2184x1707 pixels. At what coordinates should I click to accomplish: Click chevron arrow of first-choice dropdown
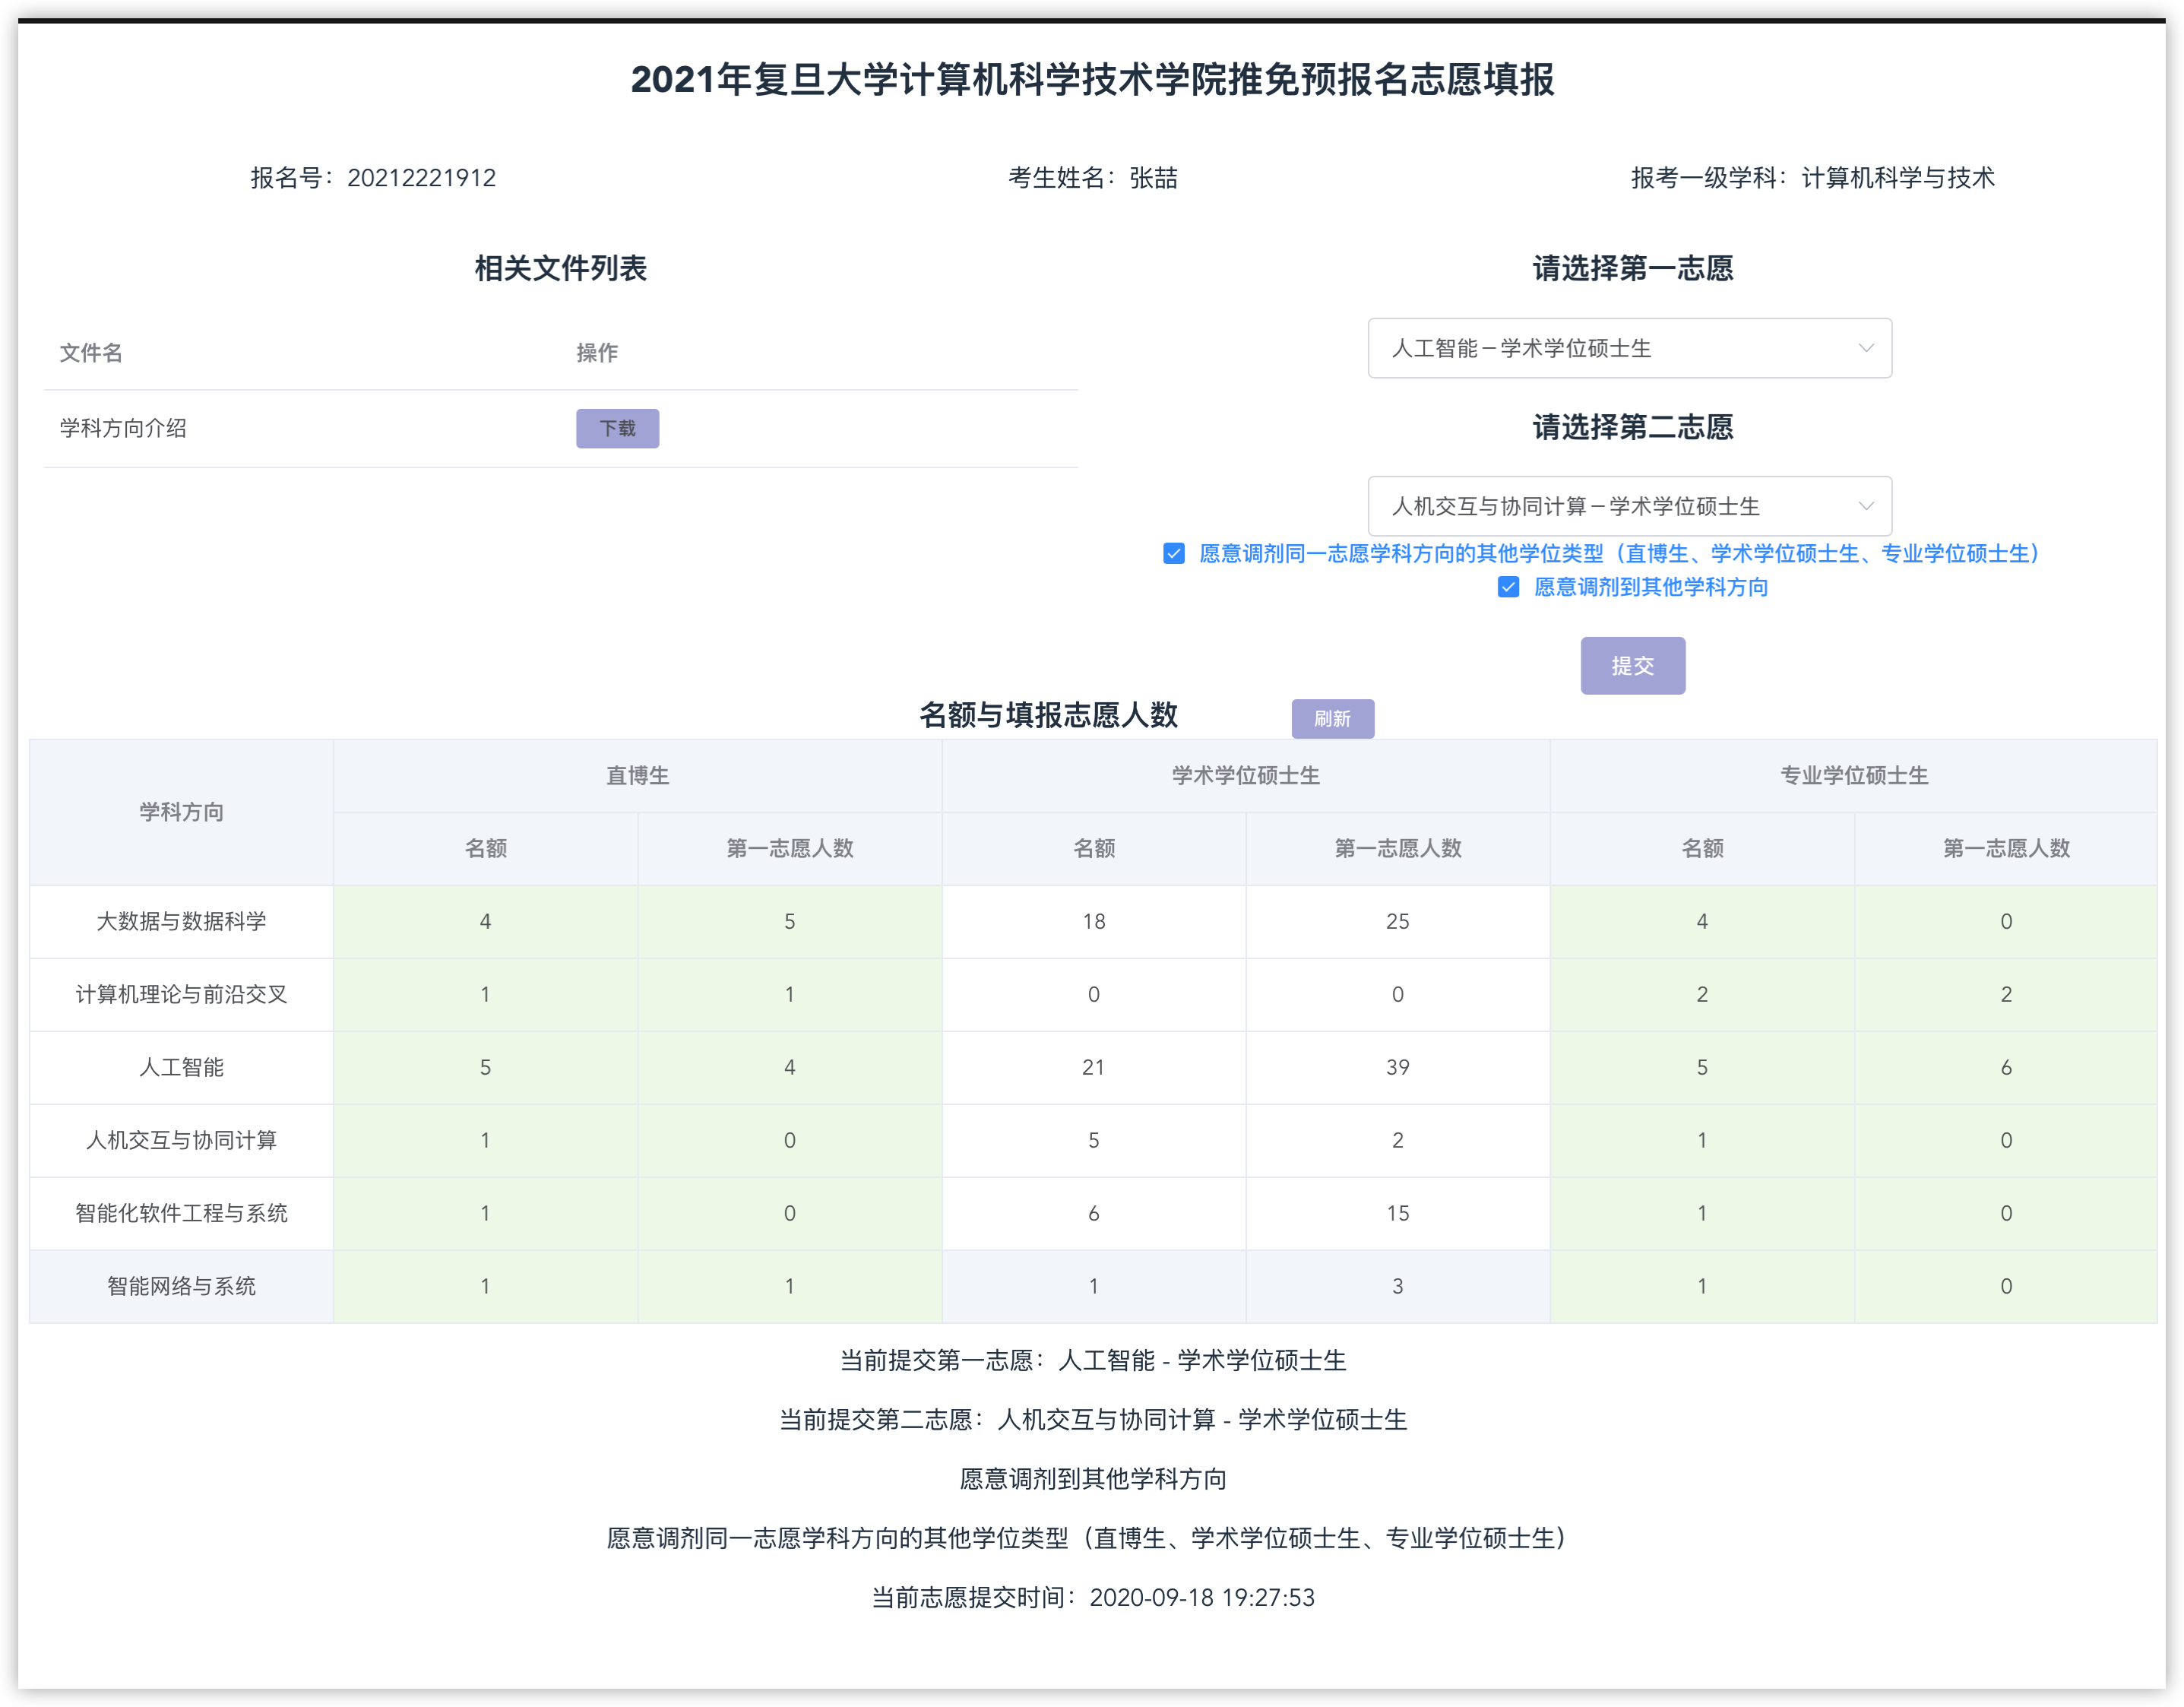coord(1865,348)
